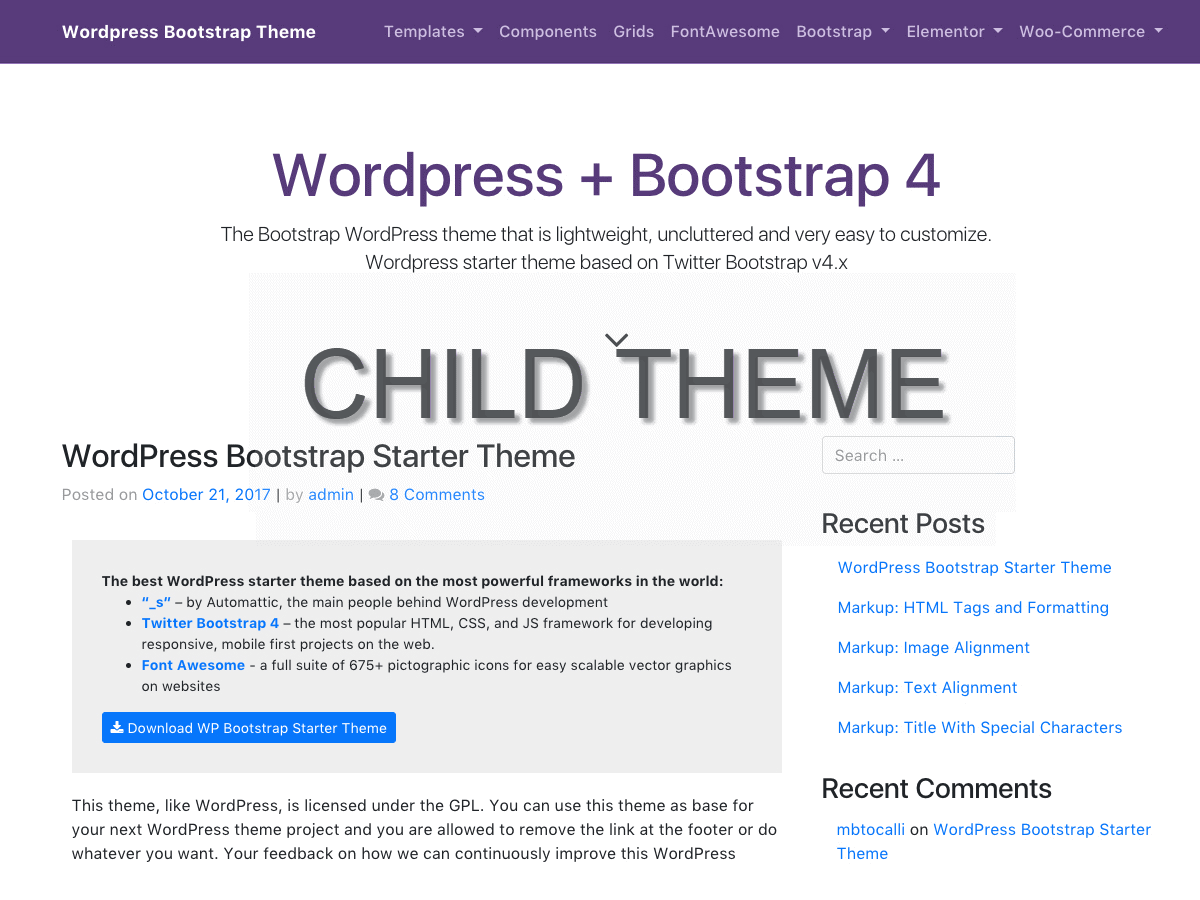Click the Recent Posts heading
This screenshot has height=900, width=1200.
tap(903, 523)
